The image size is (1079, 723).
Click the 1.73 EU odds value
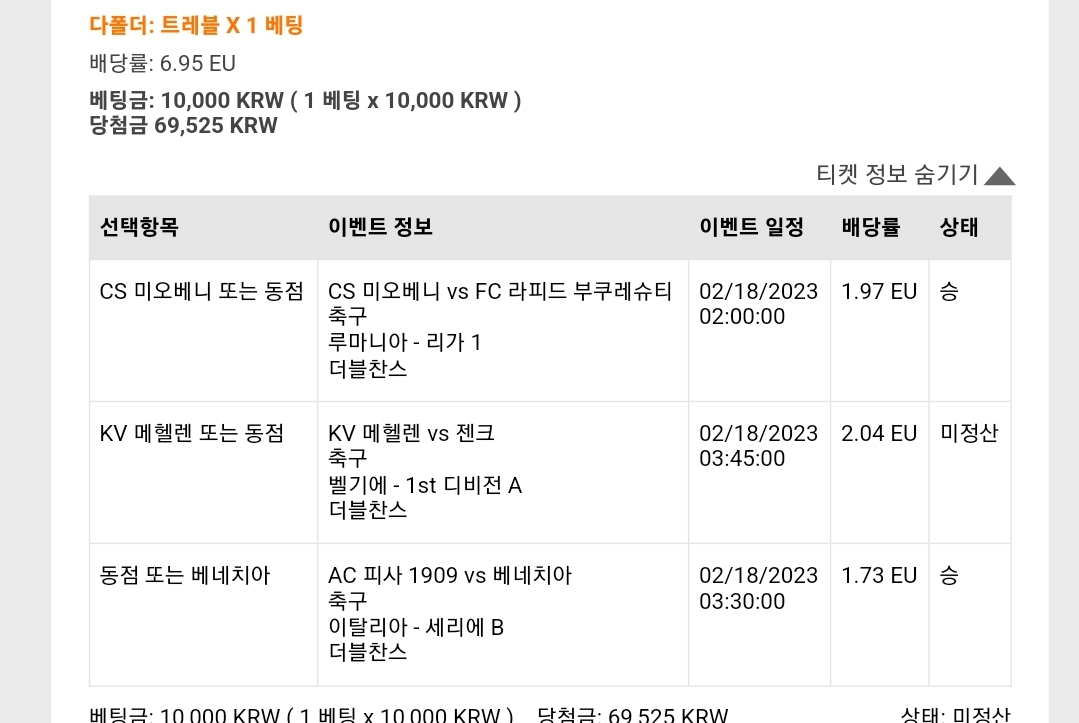pos(879,575)
